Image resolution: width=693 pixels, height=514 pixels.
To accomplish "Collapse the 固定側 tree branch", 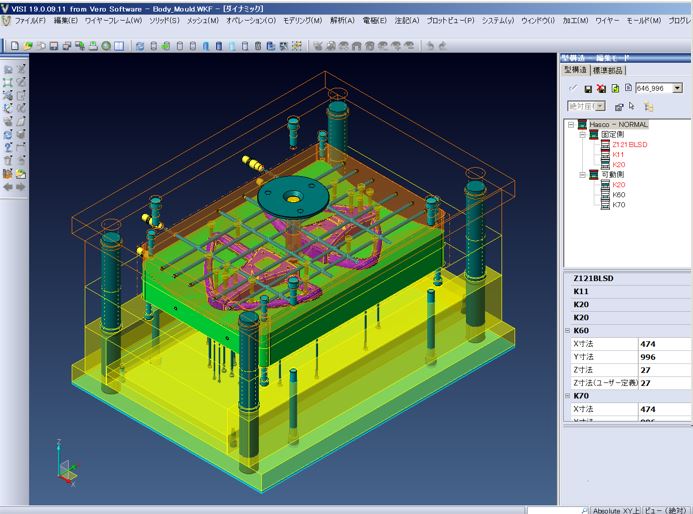I will [582, 135].
